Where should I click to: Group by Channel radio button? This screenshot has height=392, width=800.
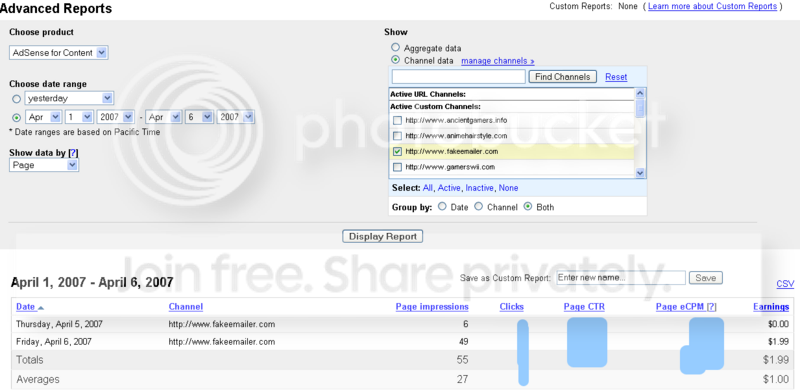(x=478, y=206)
